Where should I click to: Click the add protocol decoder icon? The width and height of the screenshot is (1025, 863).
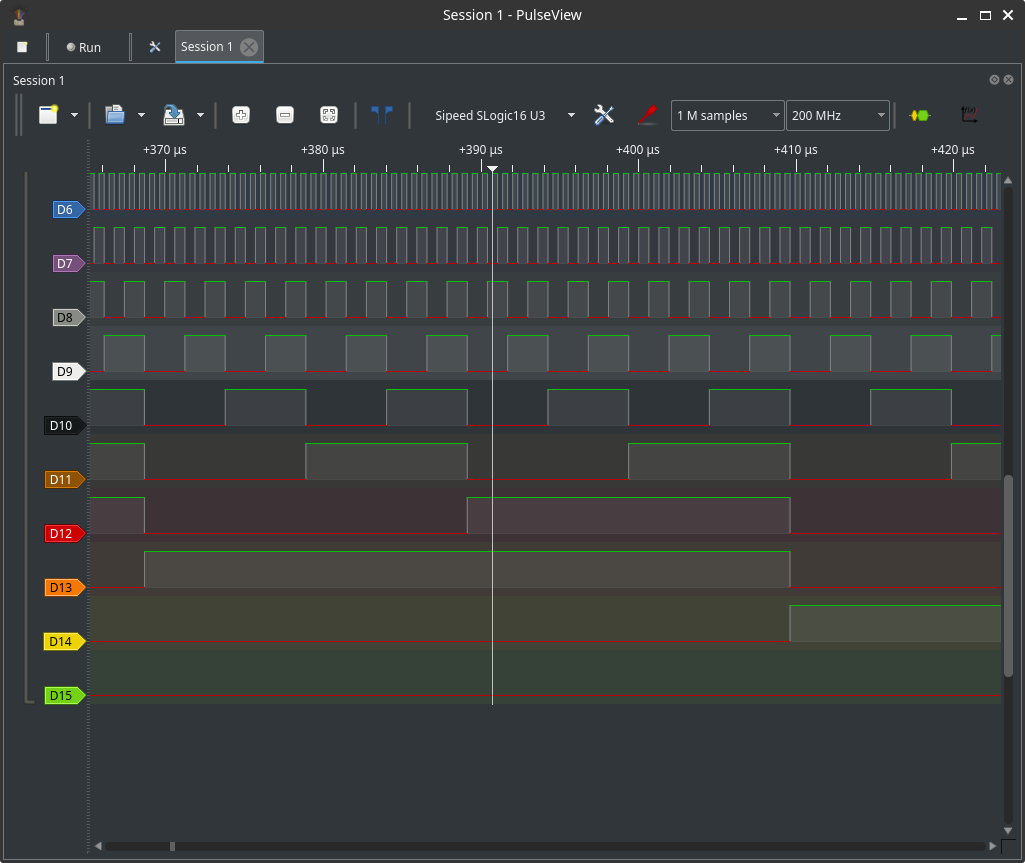click(x=919, y=116)
